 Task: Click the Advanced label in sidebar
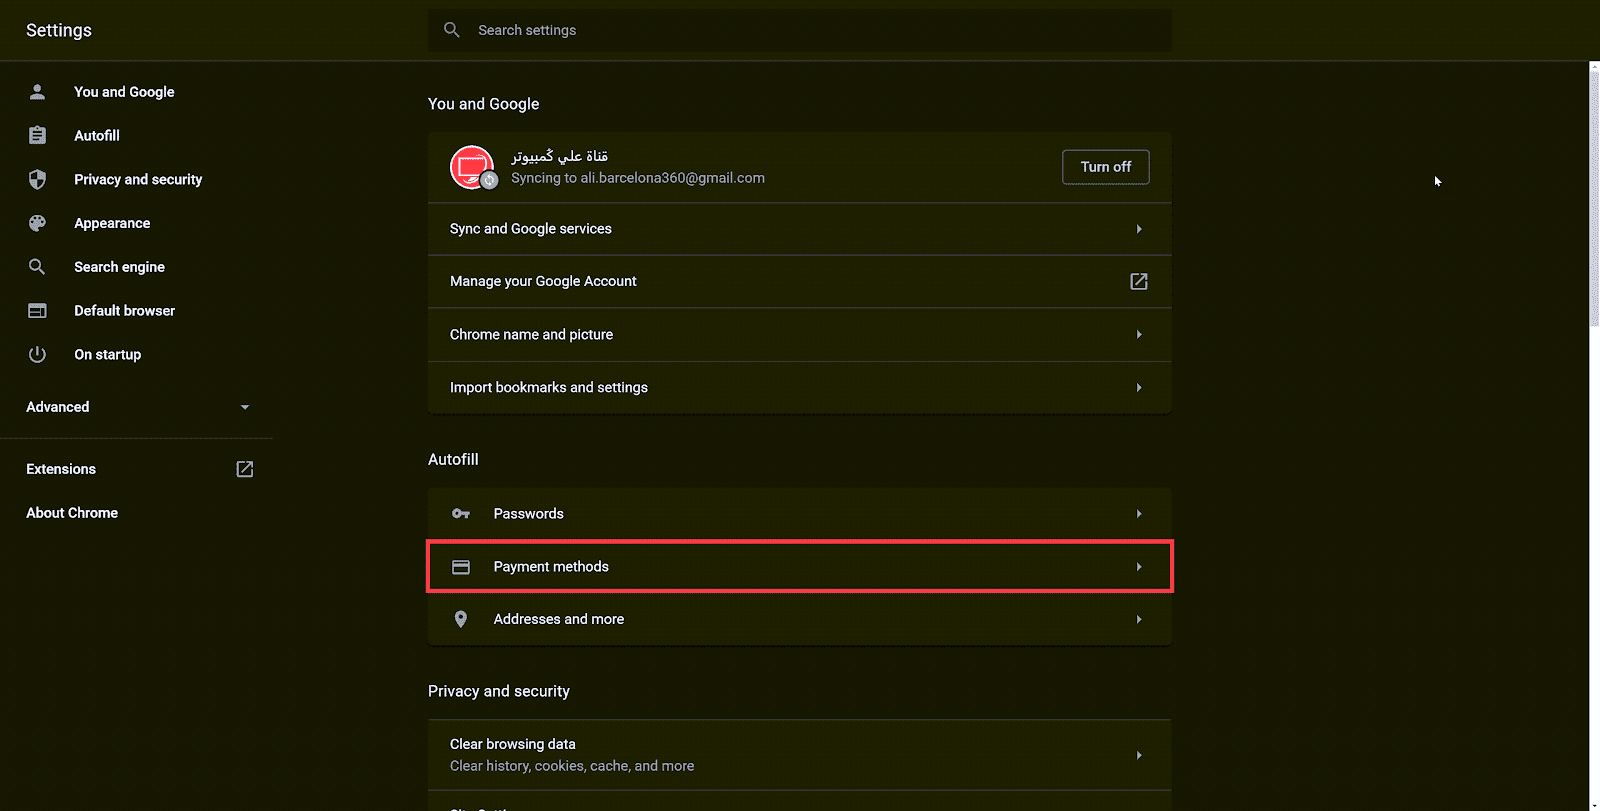coord(58,407)
